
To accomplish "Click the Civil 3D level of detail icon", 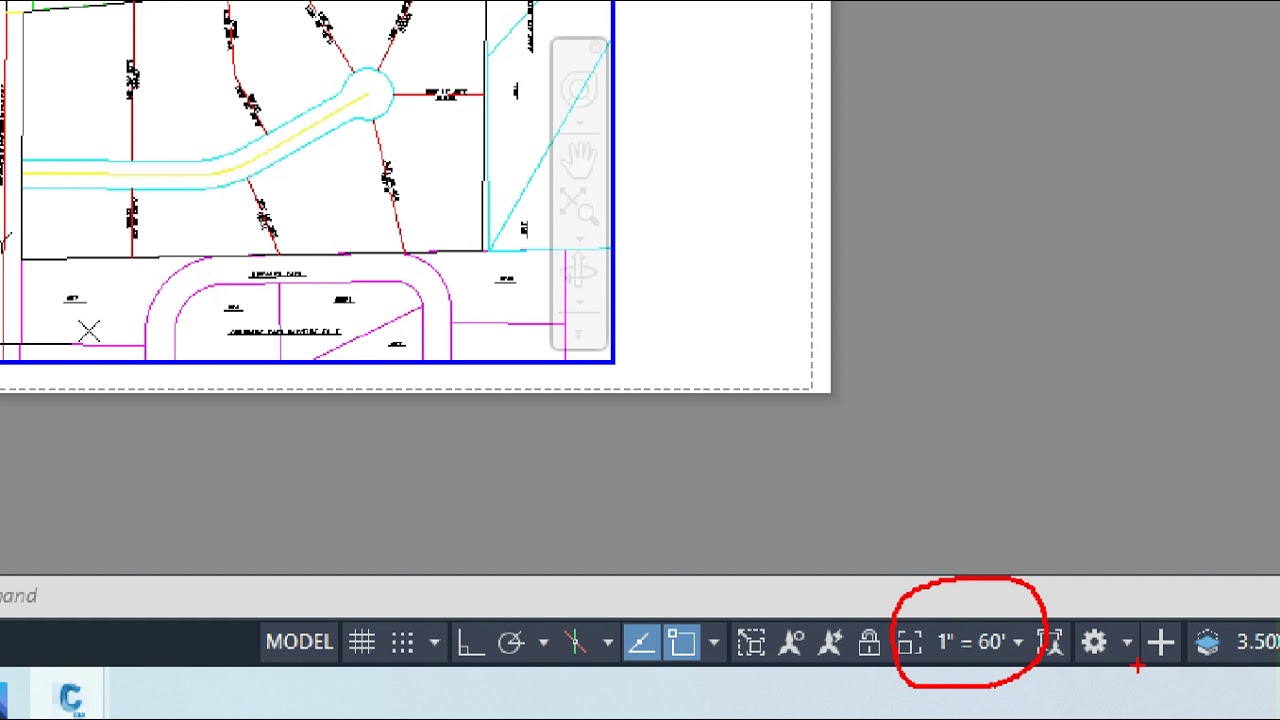I will tap(1208, 642).
